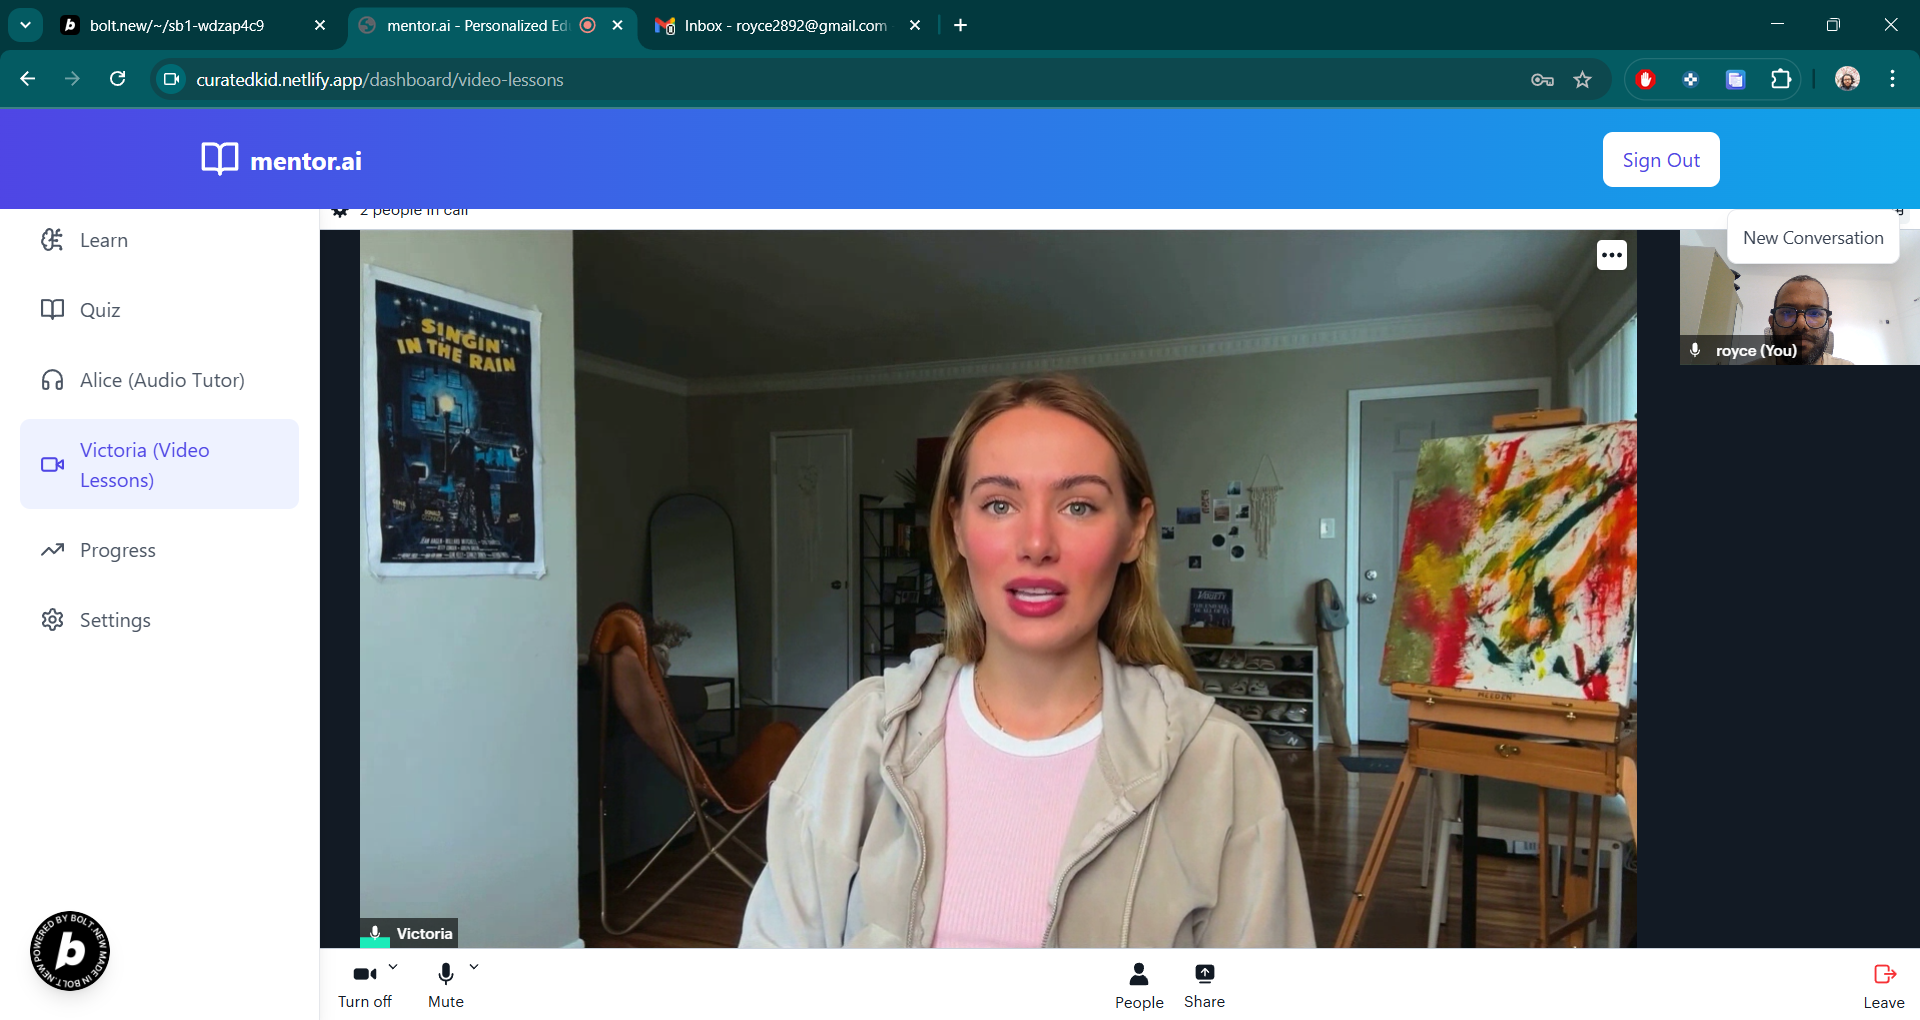Open the three-dots menu on Victoria's video
The height and width of the screenshot is (1020, 1920).
(x=1611, y=255)
